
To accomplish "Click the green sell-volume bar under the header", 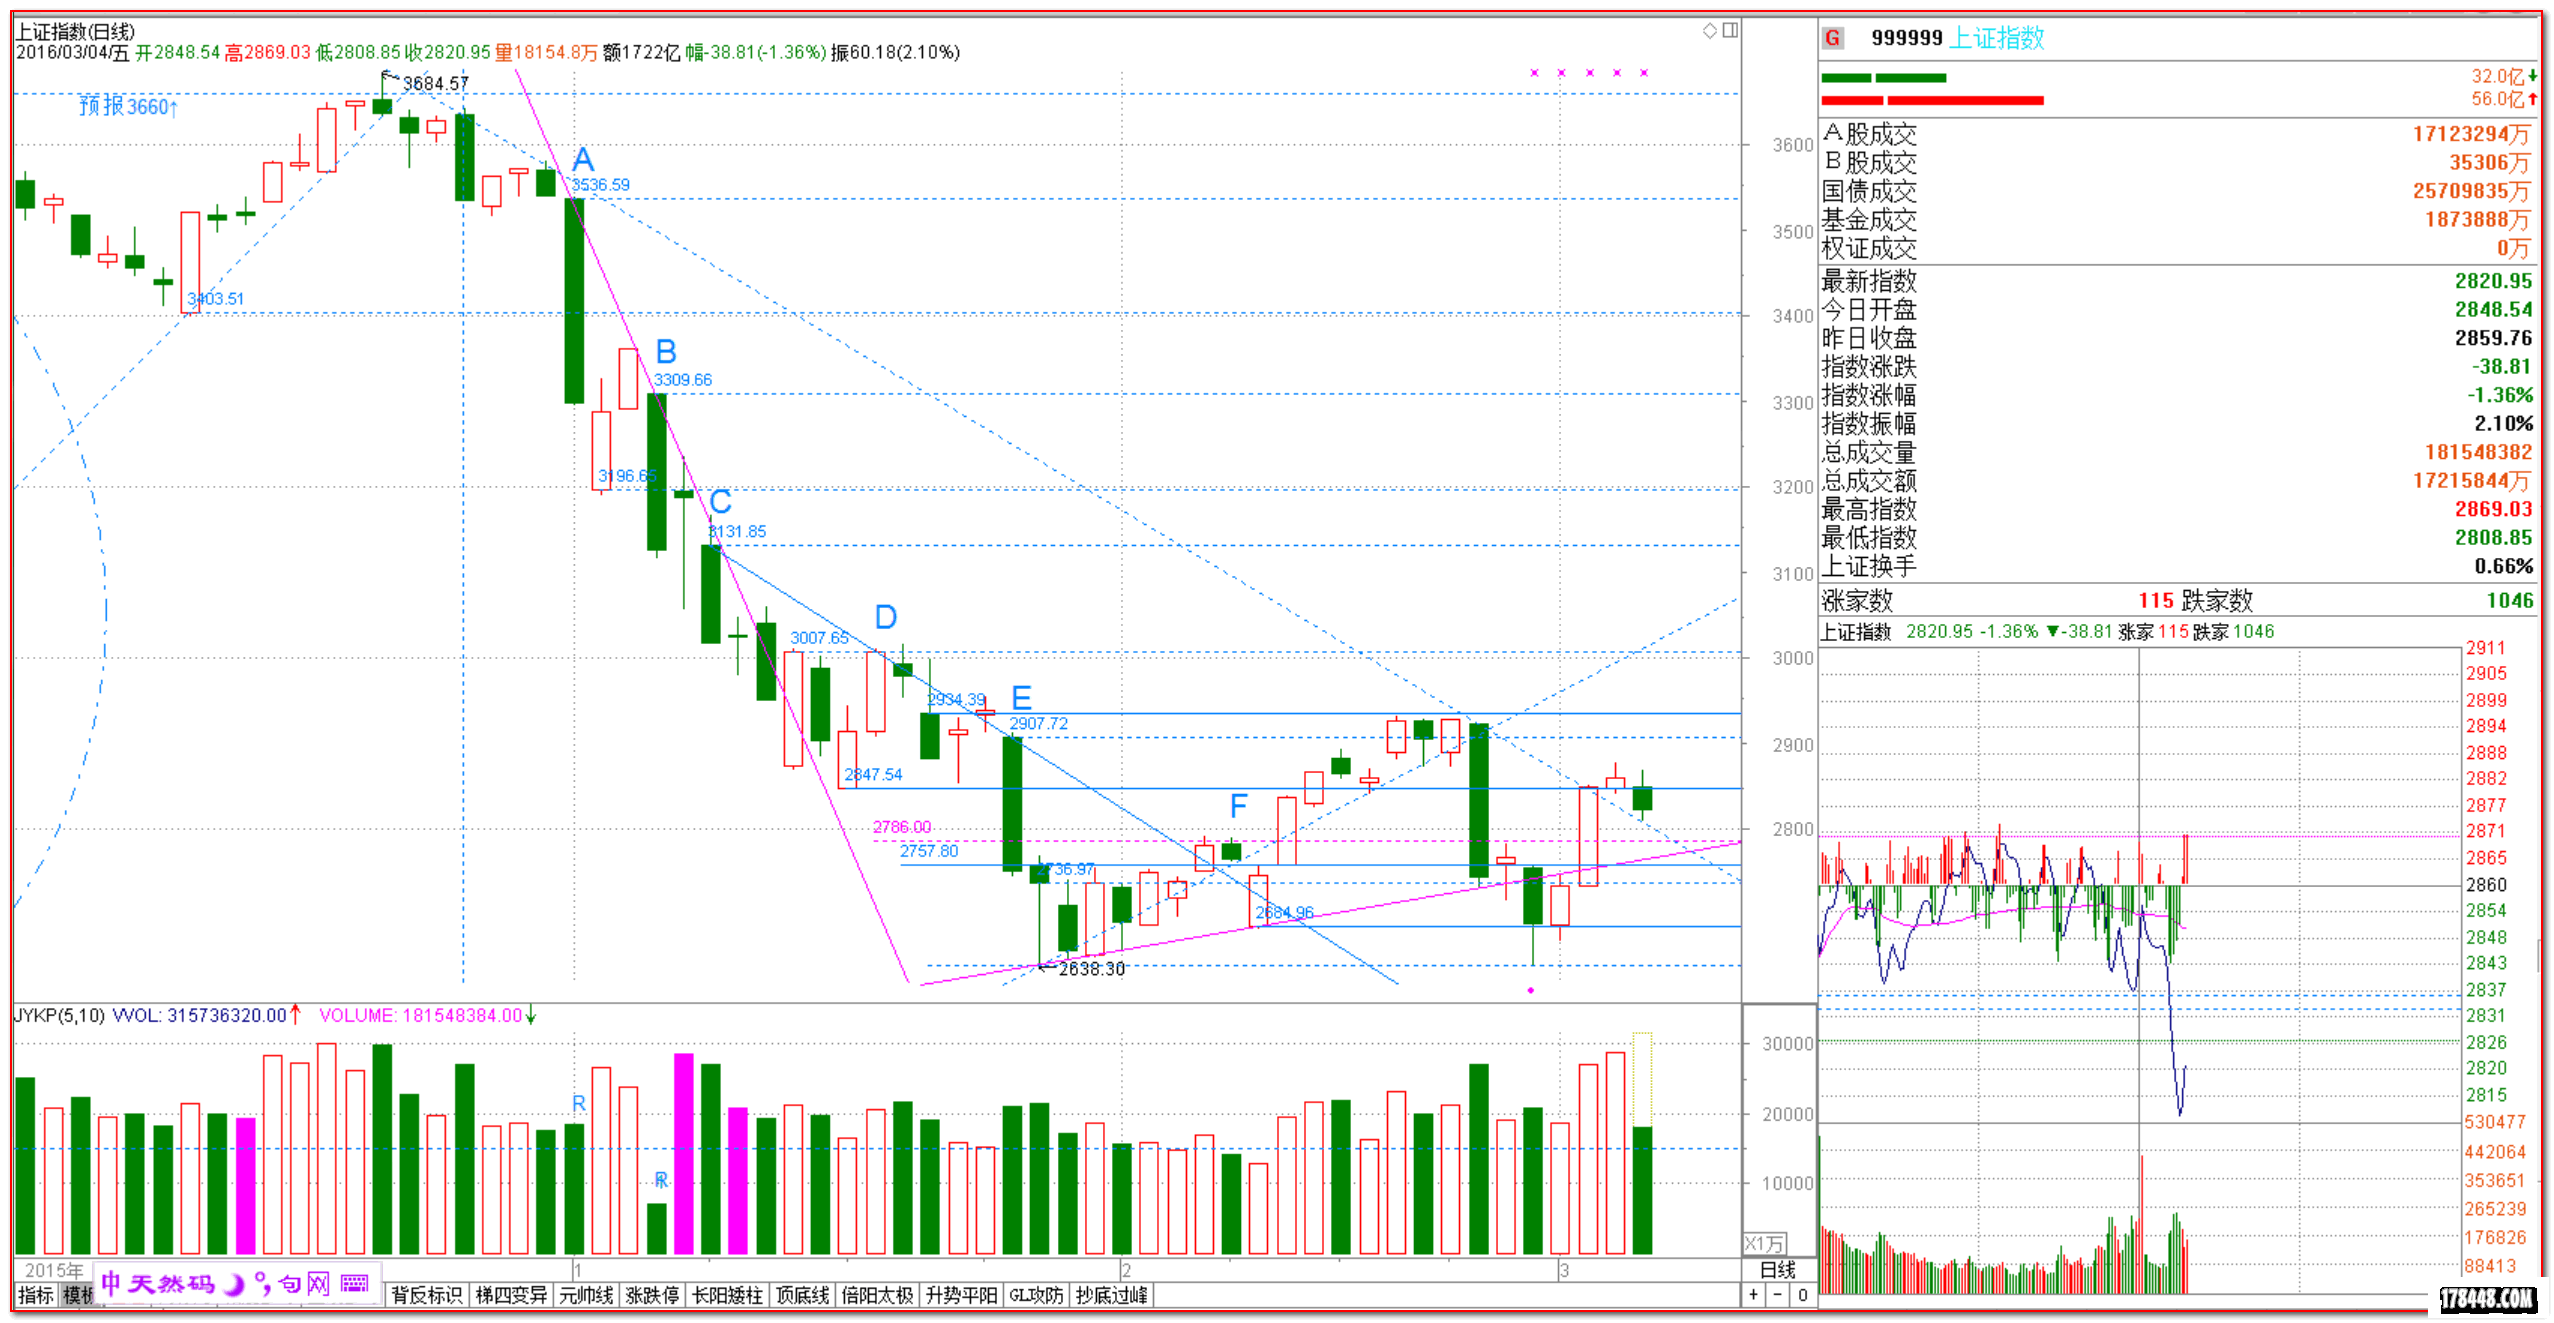I will tap(1883, 77).
